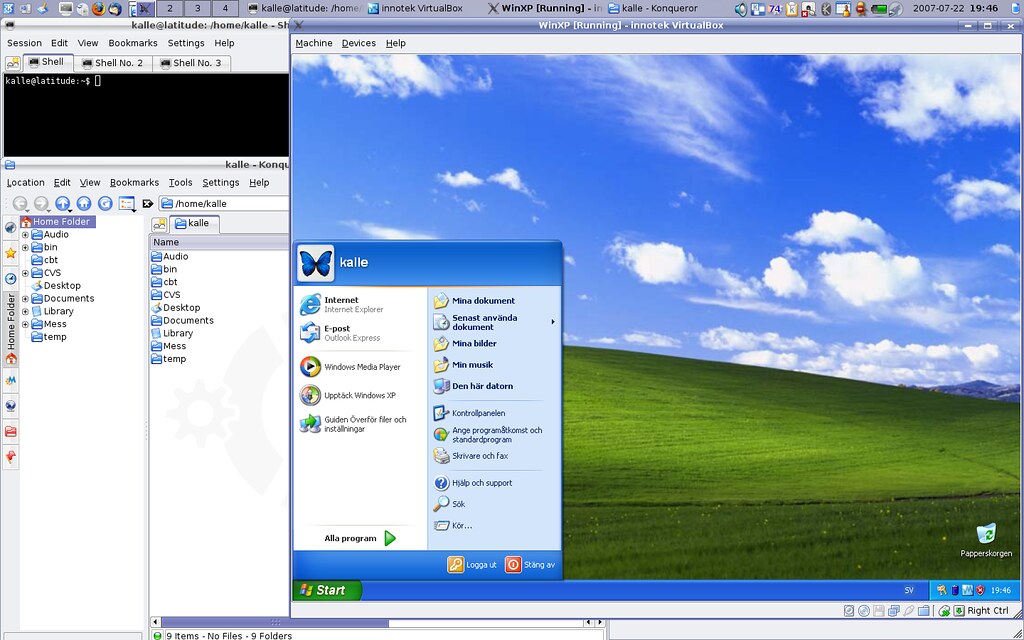
Task: Click the battery status icon in the system tray
Action: coord(879,9)
